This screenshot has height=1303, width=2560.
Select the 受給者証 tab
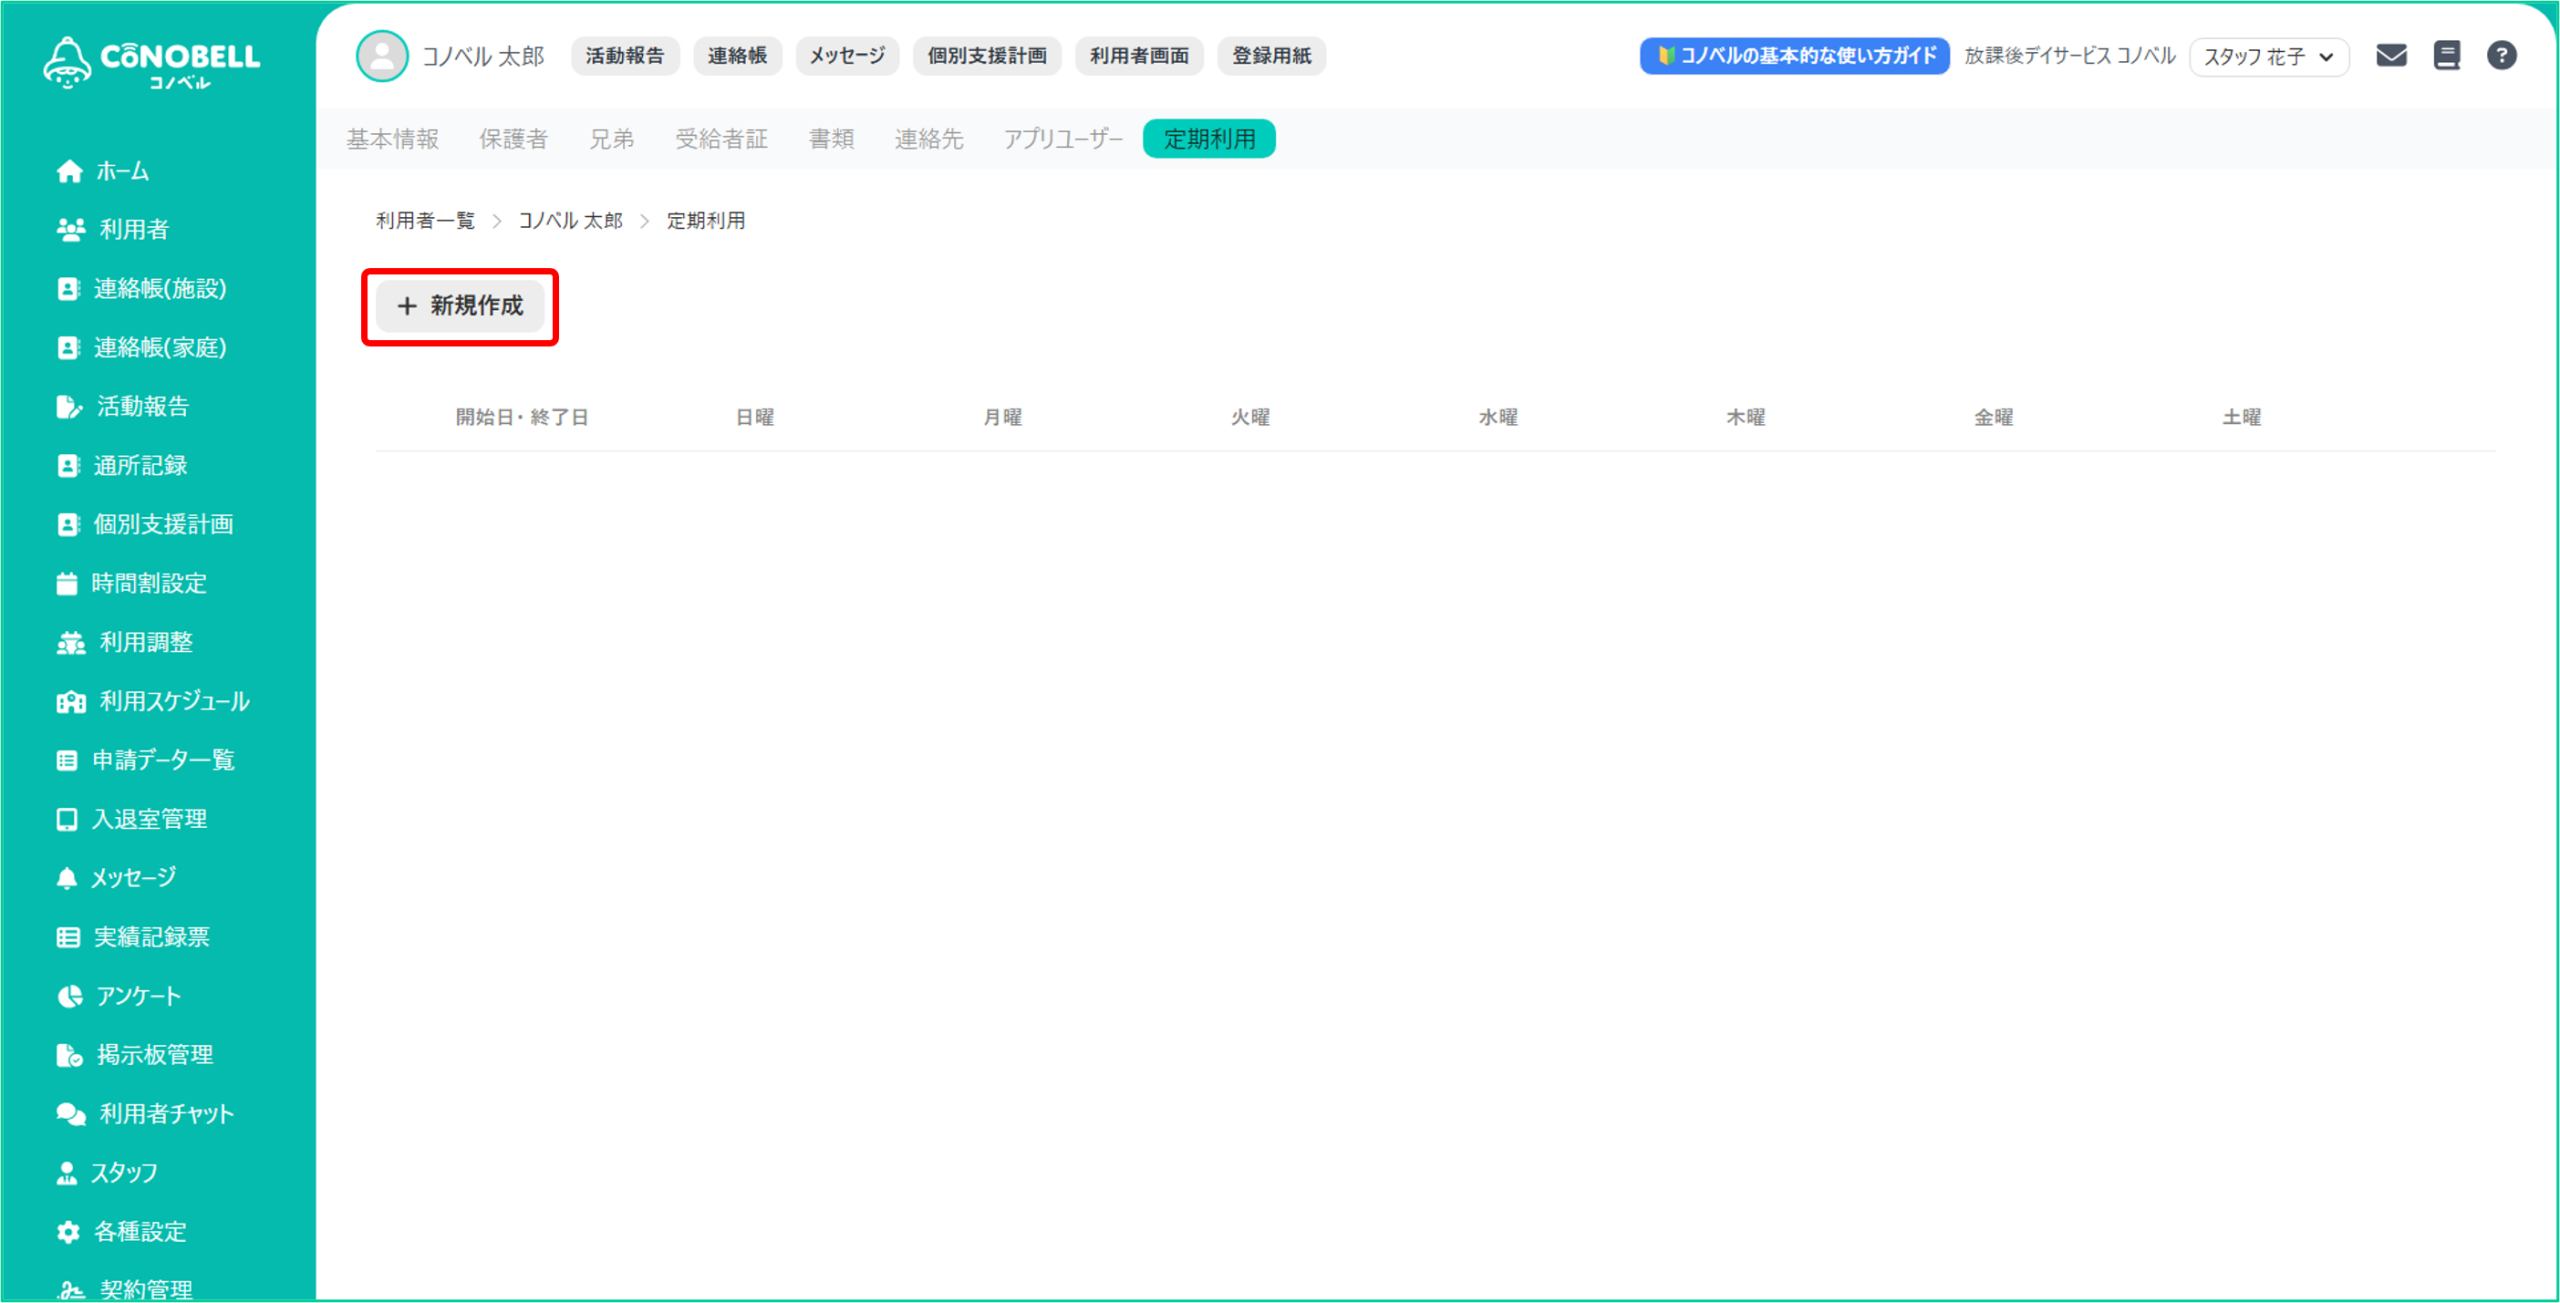(x=721, y=139)
